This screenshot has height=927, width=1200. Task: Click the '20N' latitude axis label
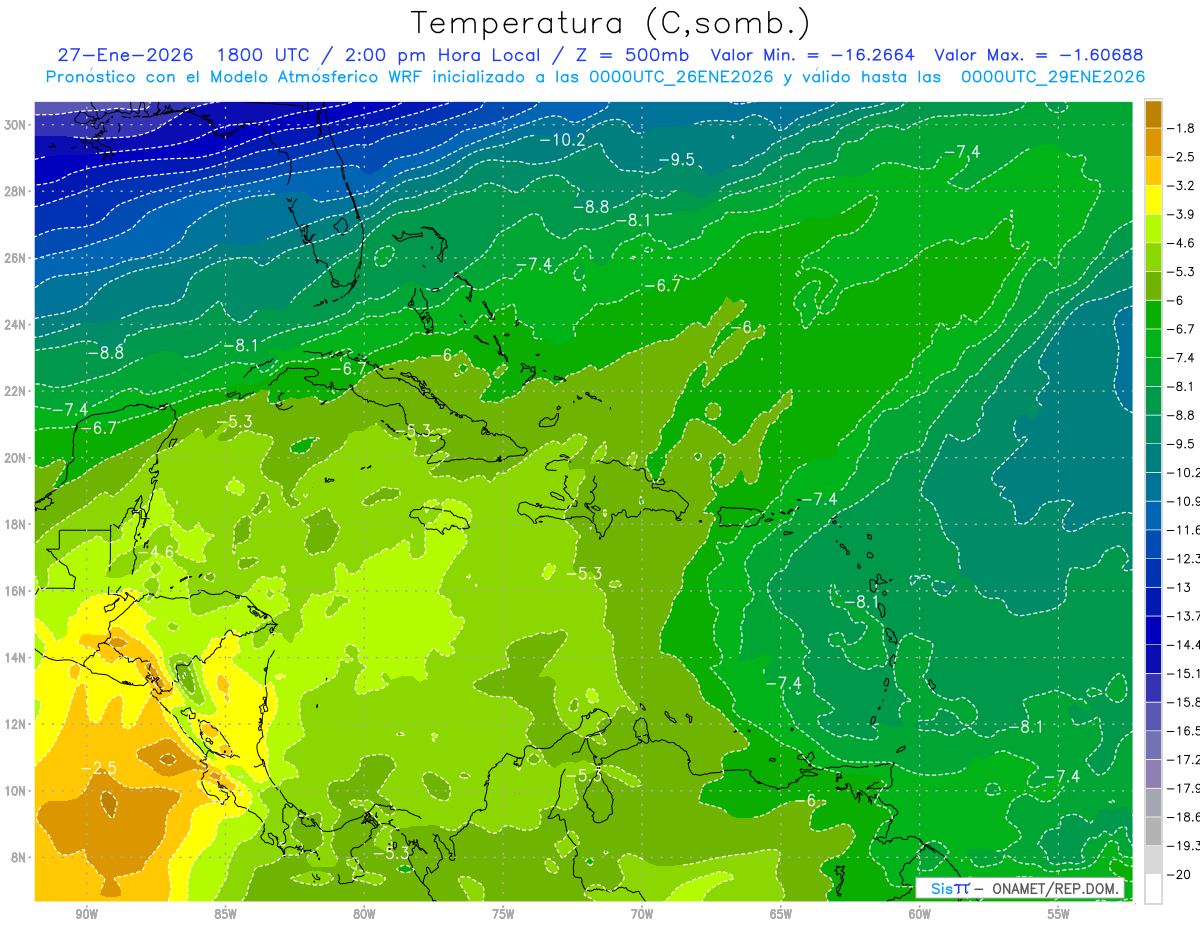pyautogui.click(x=17, y=457)
